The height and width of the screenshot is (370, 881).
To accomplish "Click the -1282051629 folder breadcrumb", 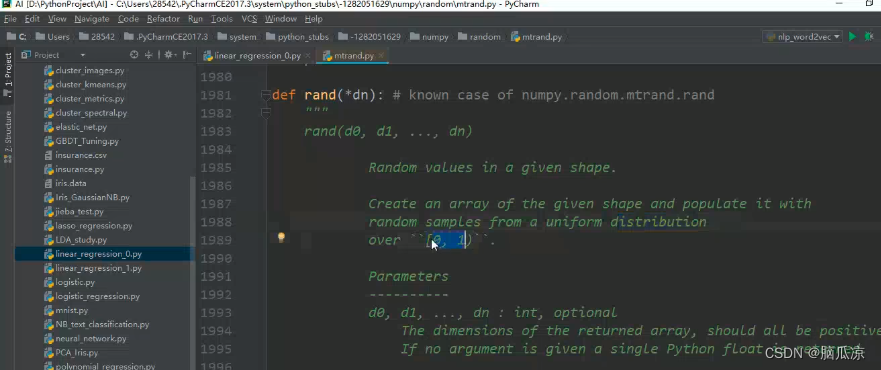I will pos(370,37).
